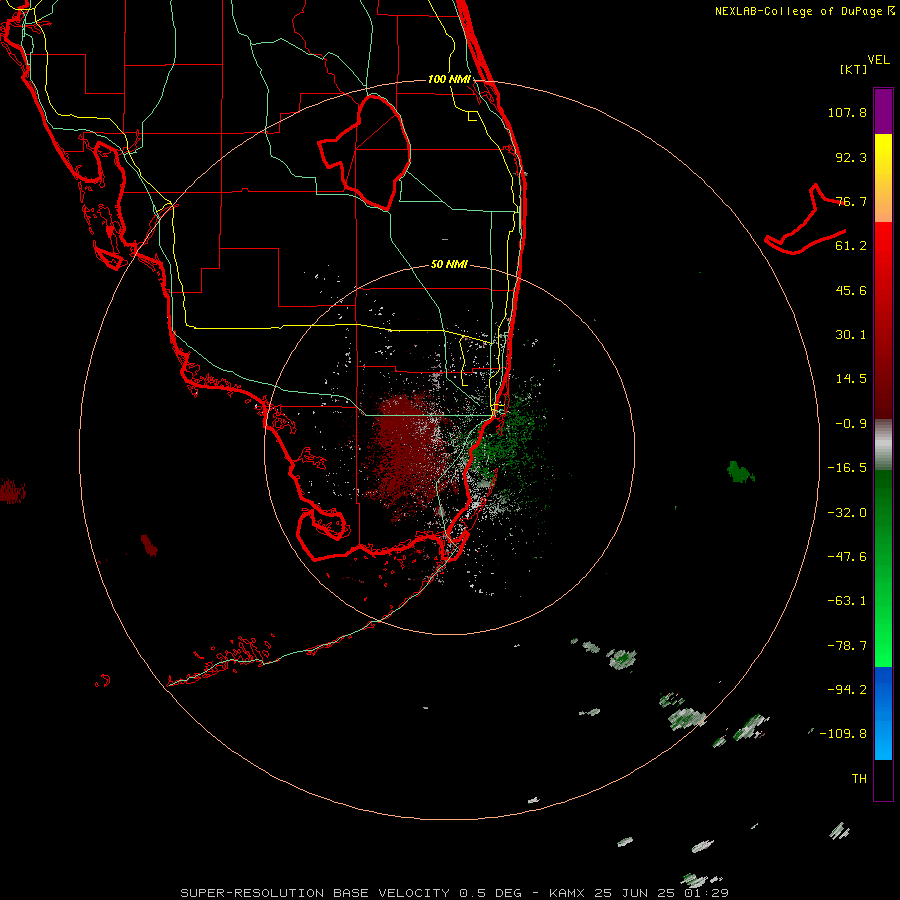Screen dimensions: 900x900
Task: Click the 14.5 velocity scale value
Action: (851, 379)
